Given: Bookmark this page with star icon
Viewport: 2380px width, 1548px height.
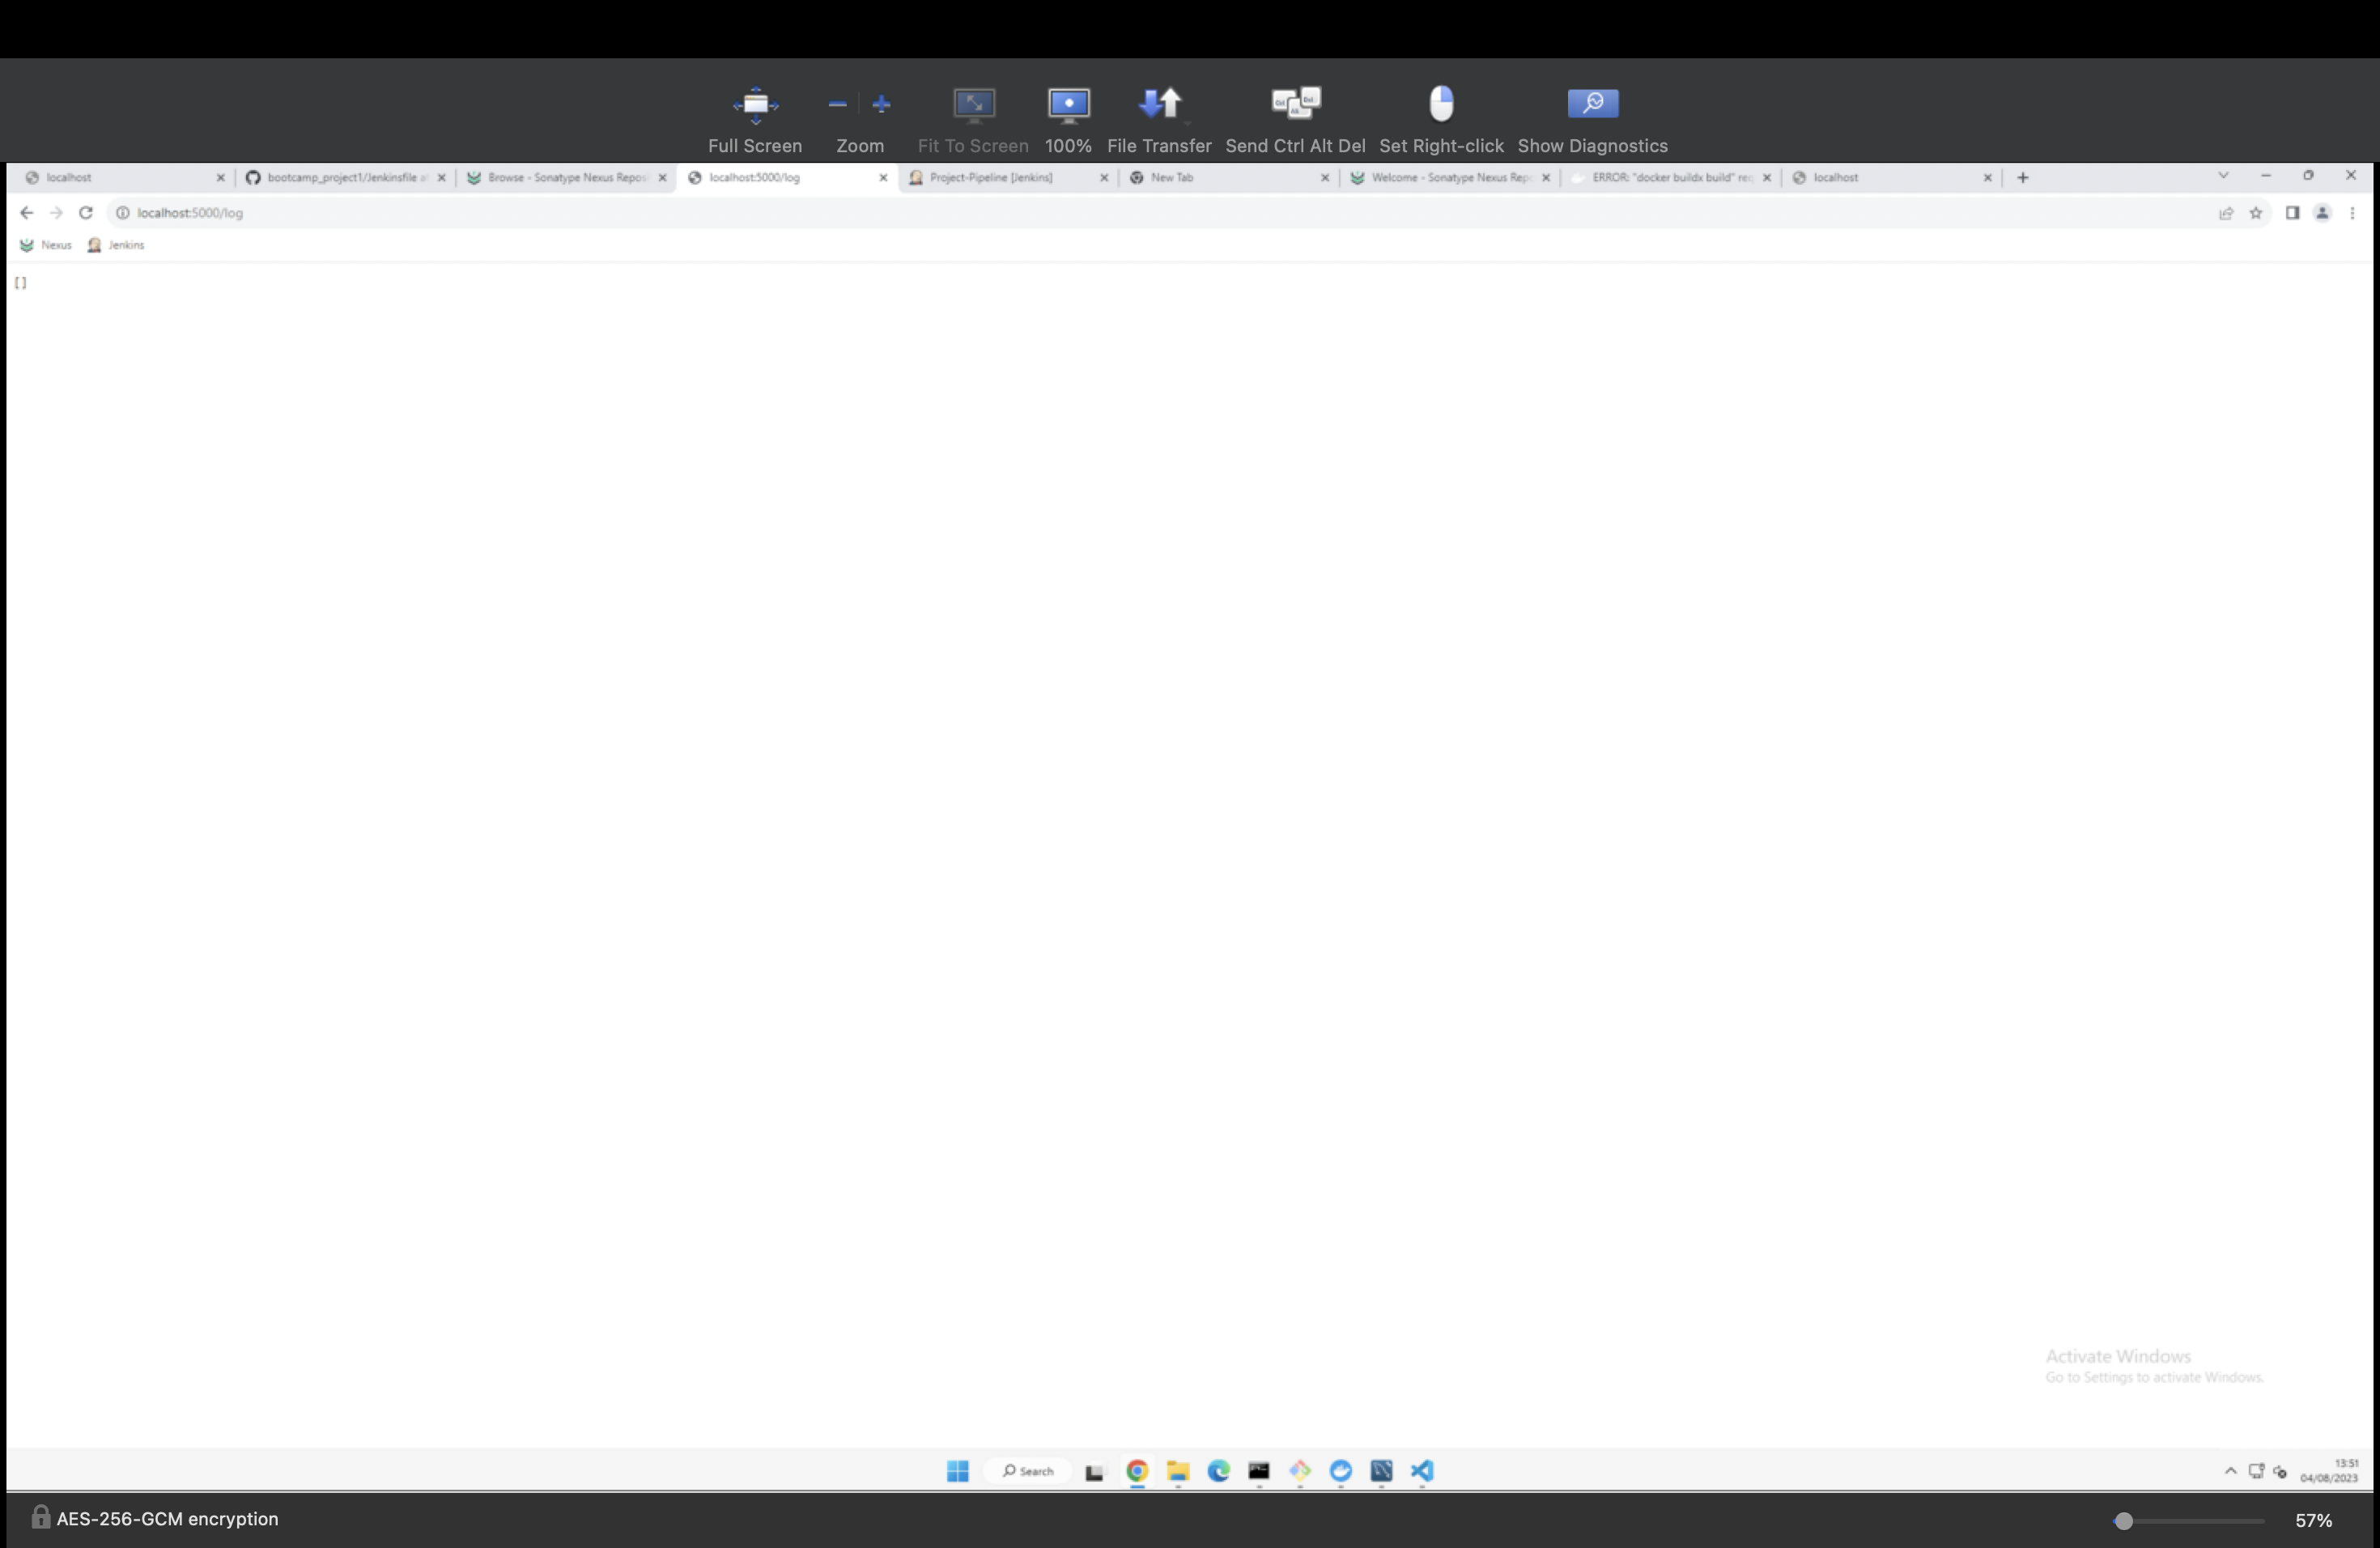Looking at the screenshot, I should click(x=2256, y=213).
